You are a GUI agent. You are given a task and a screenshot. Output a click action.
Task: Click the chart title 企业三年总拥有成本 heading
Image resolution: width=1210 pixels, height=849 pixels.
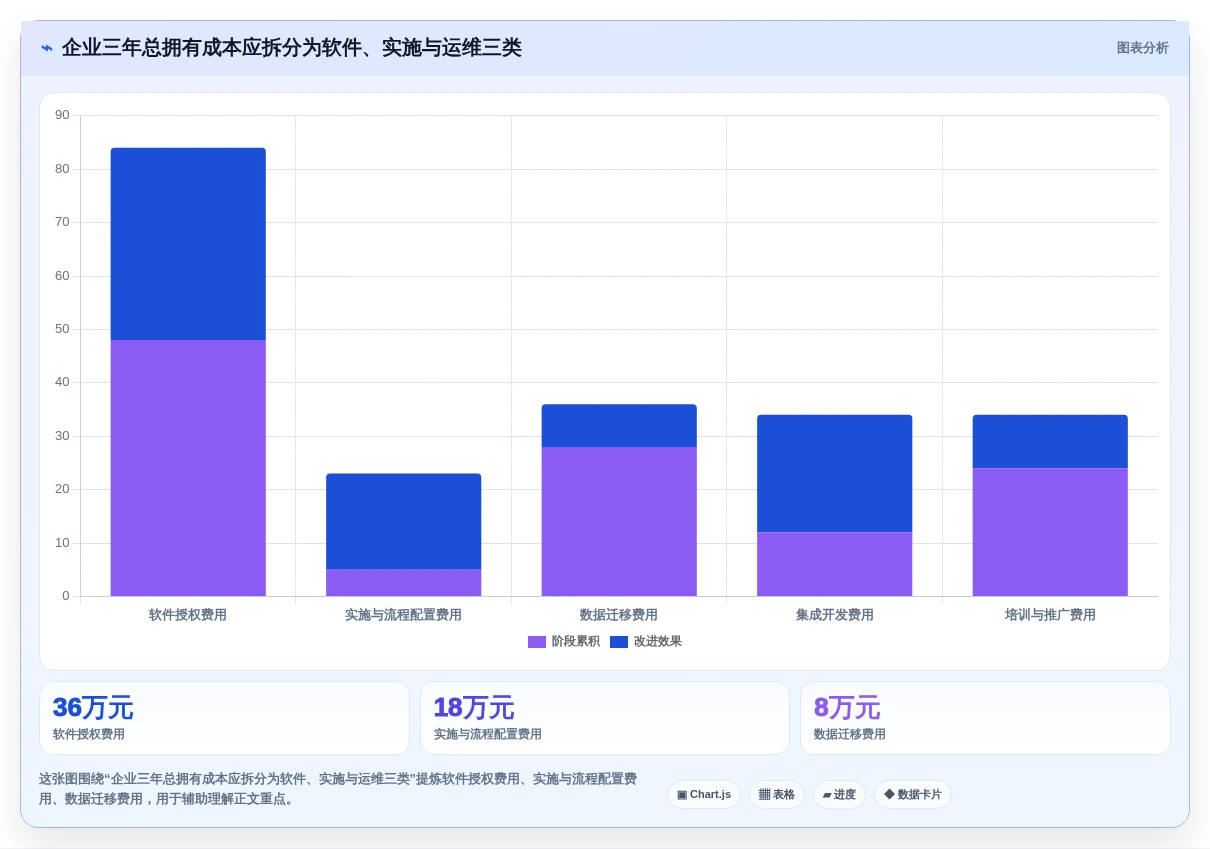(x=291, y=48)
